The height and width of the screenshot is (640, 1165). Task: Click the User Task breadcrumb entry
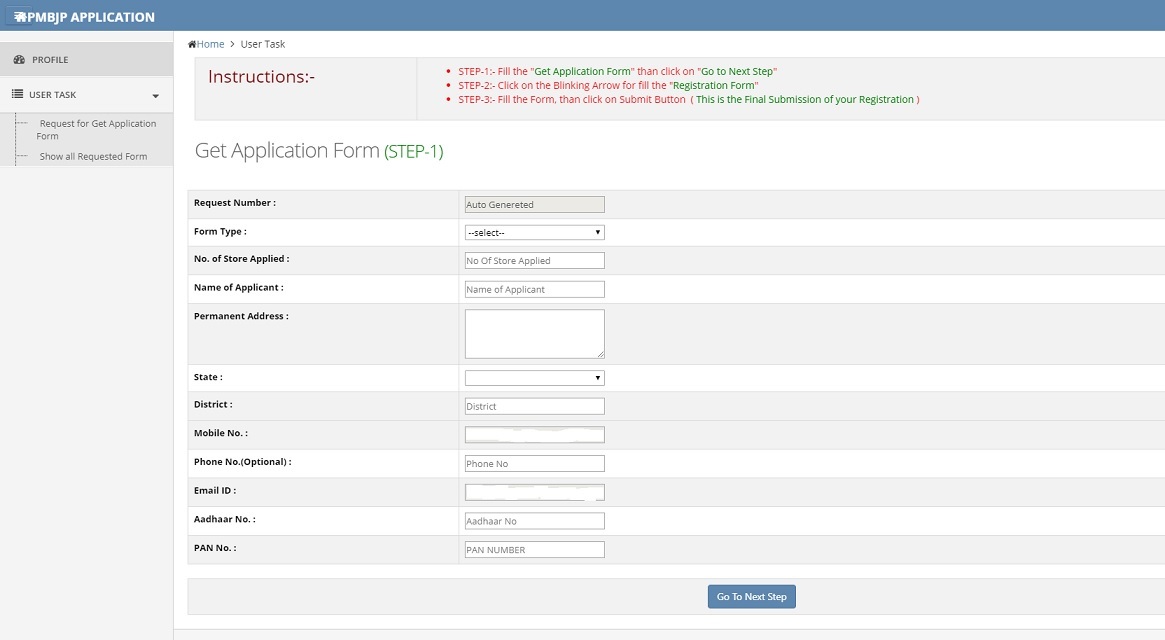click(x=262, y=44)
